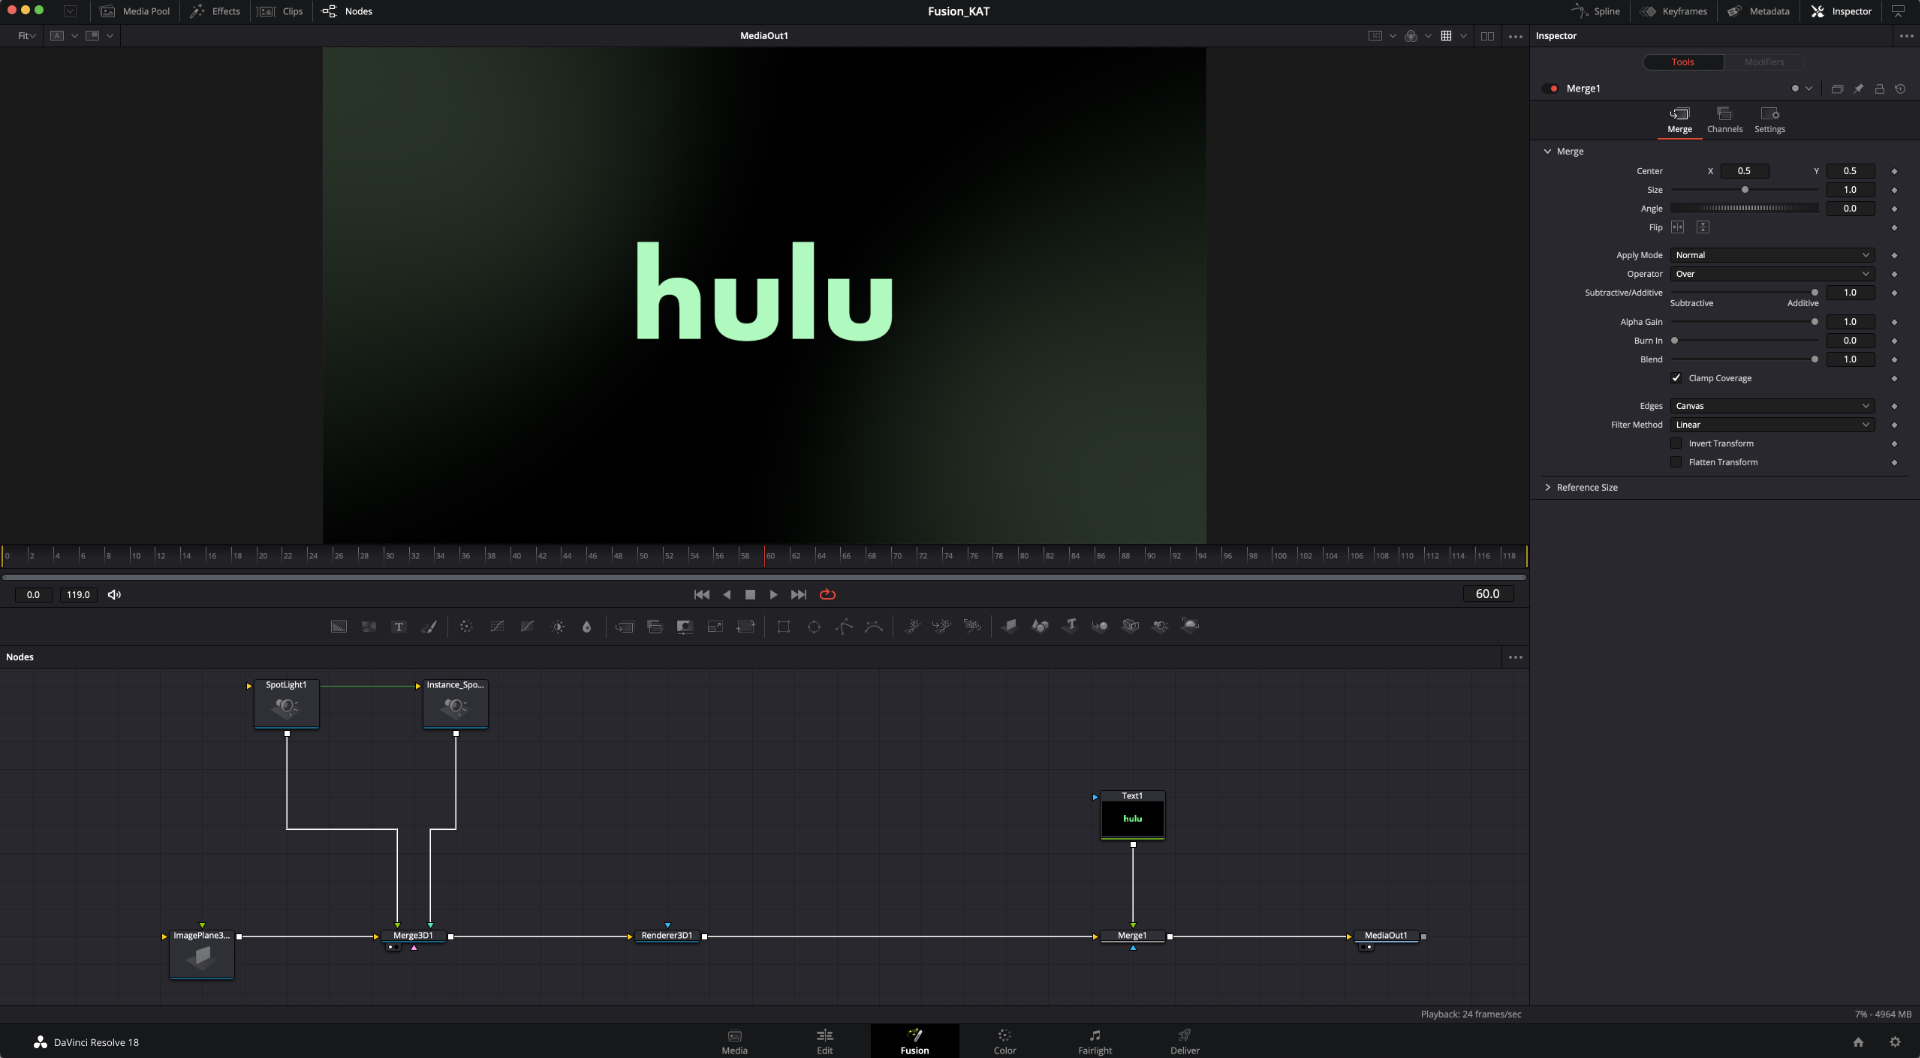Select the Background tool in toolbar
1920x1058 pixels.
(339, 626)
